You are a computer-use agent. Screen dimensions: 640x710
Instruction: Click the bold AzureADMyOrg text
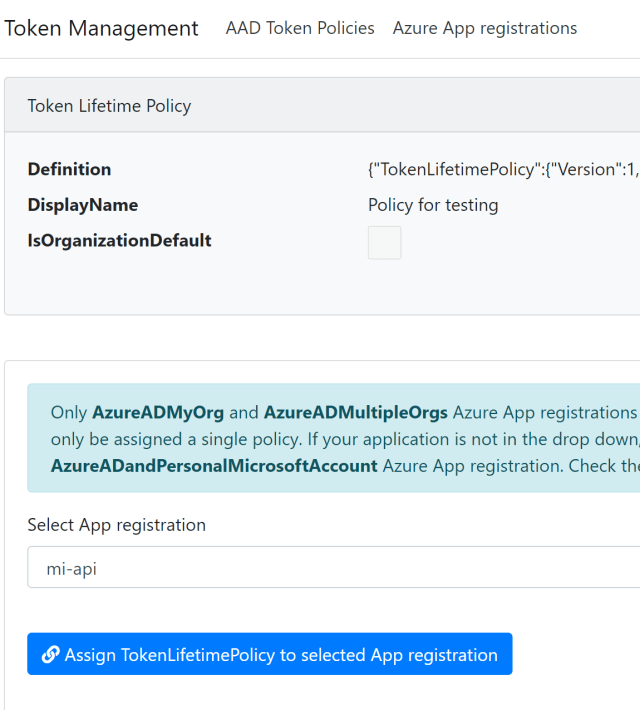[x=161, y=412]
